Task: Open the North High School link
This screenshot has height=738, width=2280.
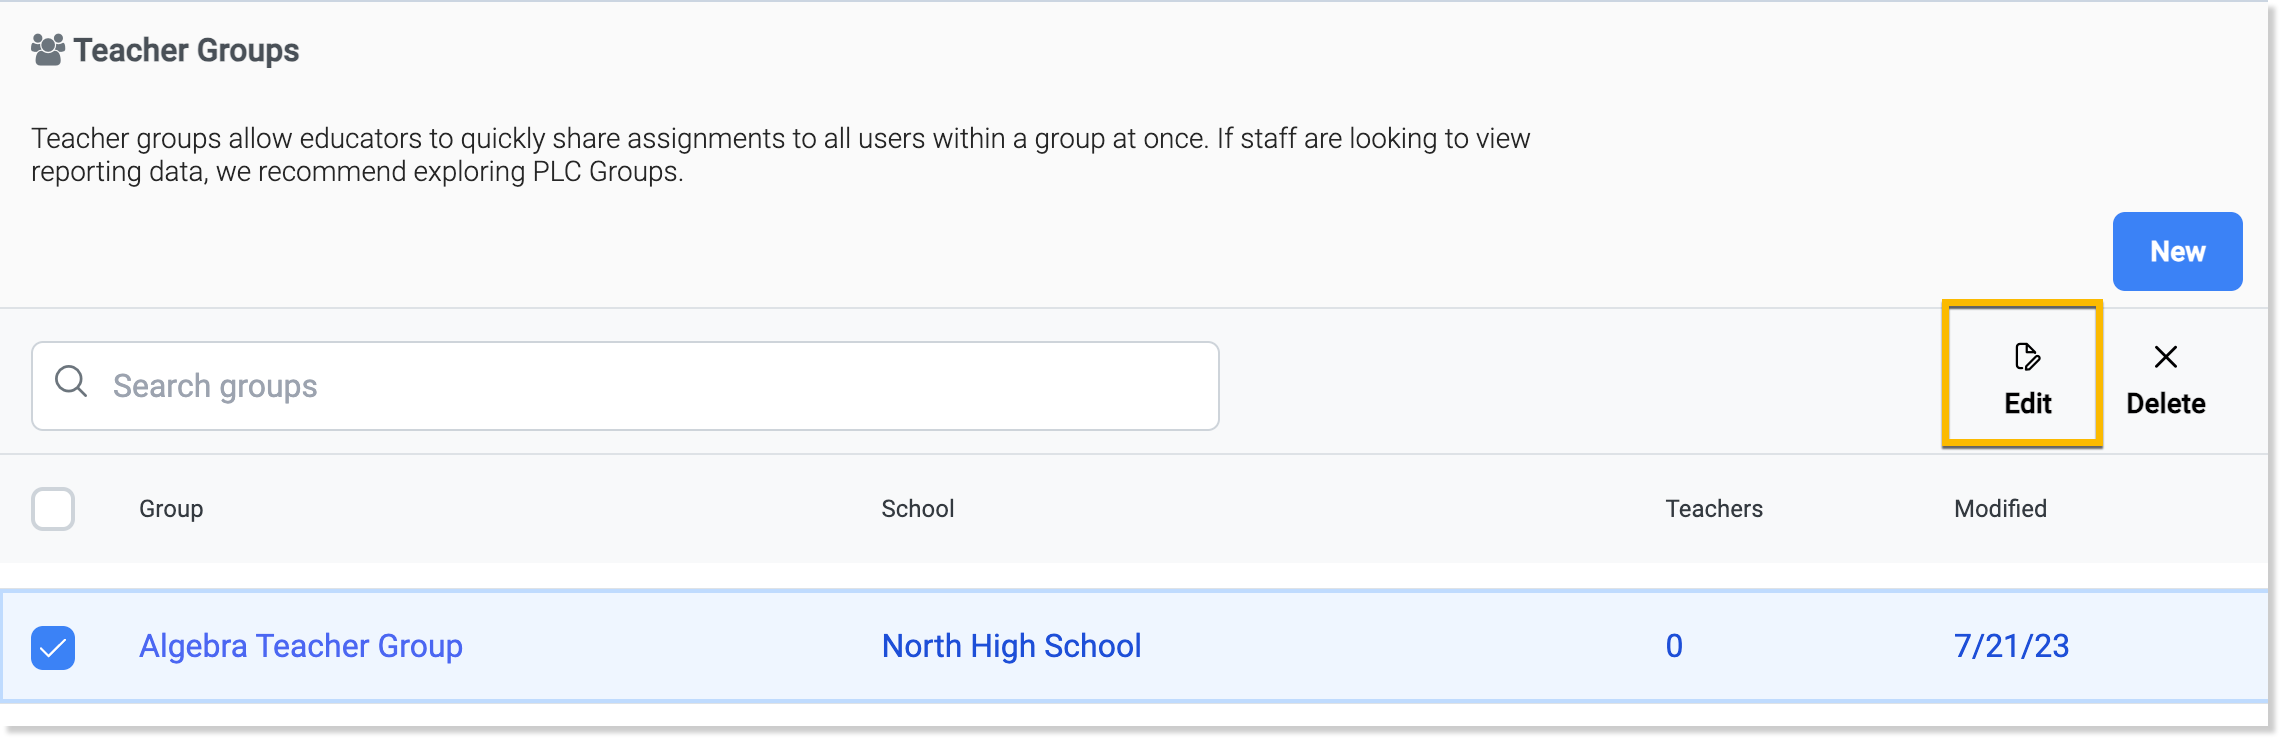Action: click(x=1011, y=646)
